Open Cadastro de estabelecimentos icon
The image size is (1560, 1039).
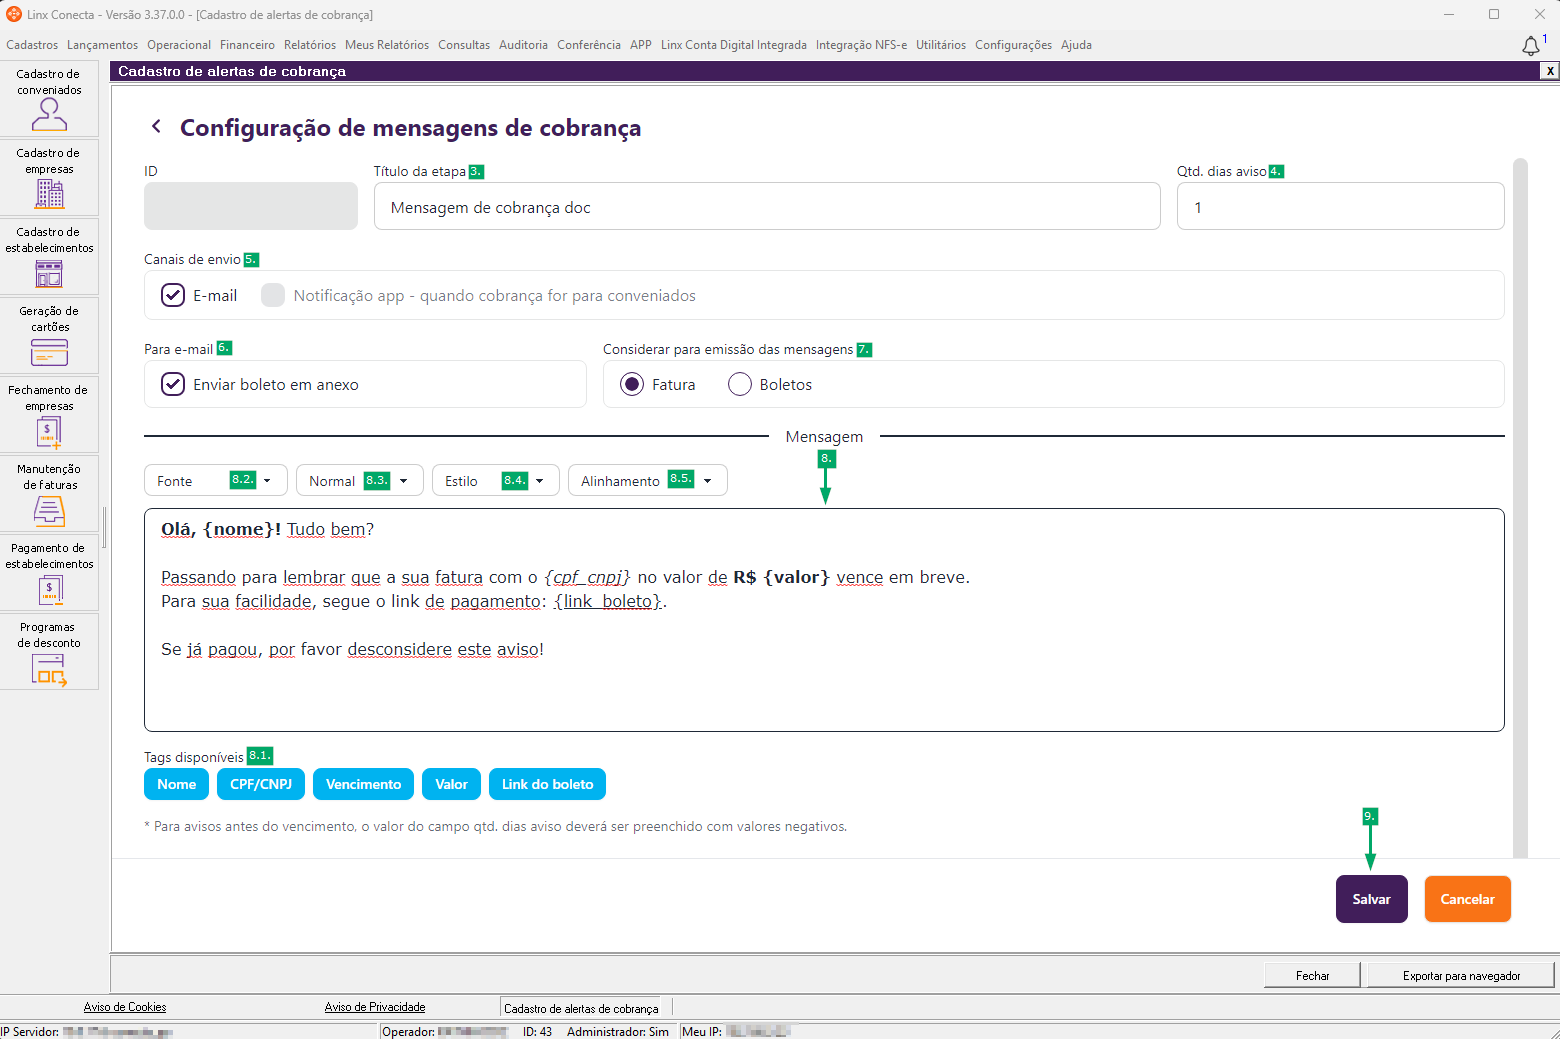point(49,273)
